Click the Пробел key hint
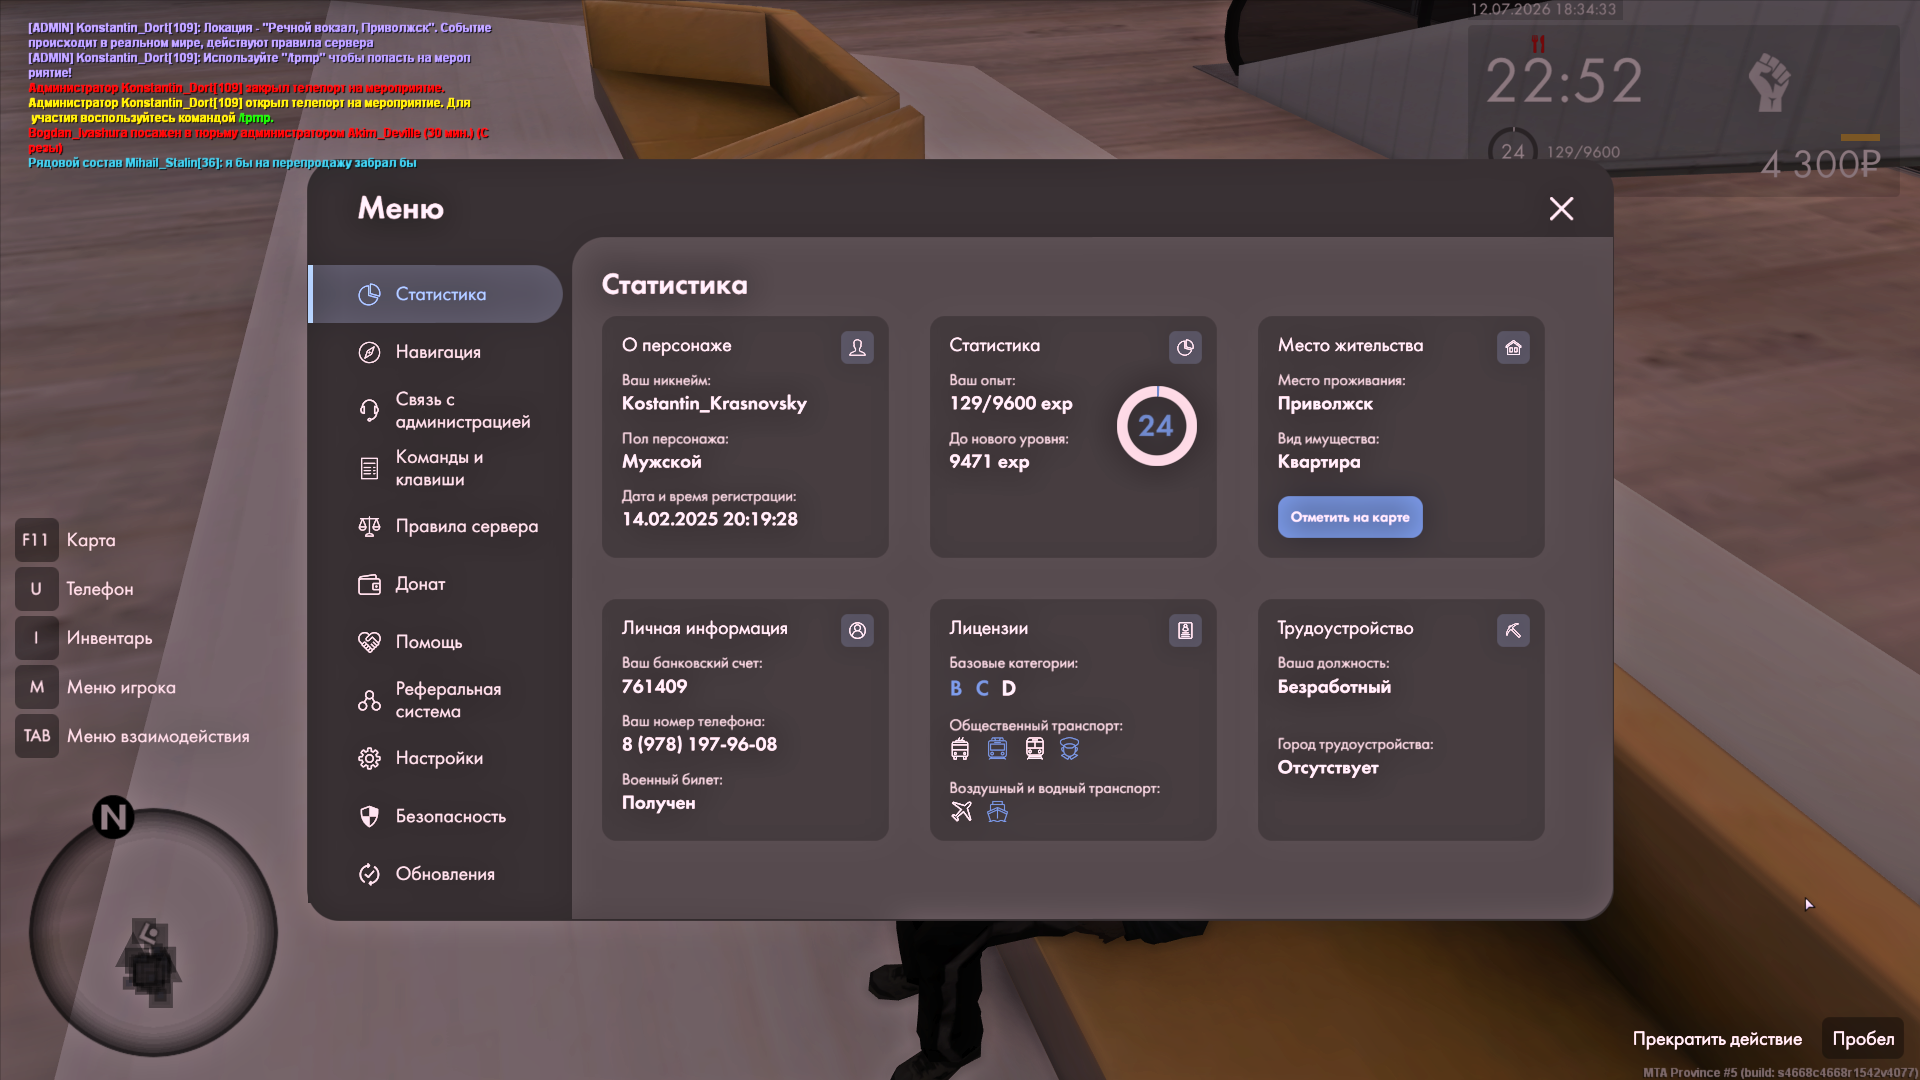The width and height of the screenshot is (1920, 1080). click(x=1863, y=1039)
